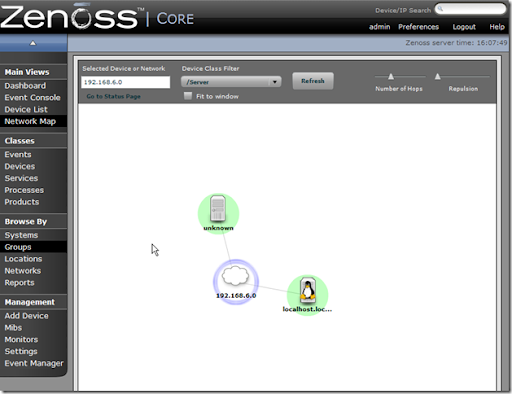The height and width of the screenshot is (394, 512).
Task: Click the Refresh button
Action: click(x=313, y=81)
